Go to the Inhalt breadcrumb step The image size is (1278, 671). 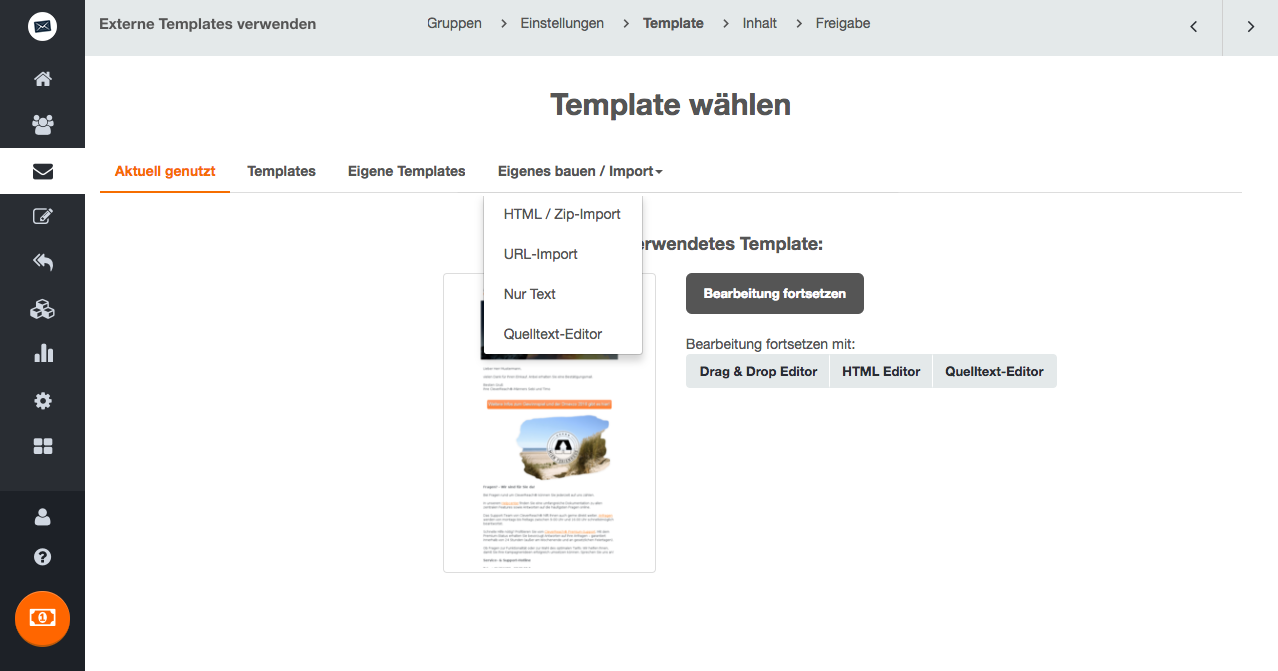pyautogui.click(x=760, y=23)
